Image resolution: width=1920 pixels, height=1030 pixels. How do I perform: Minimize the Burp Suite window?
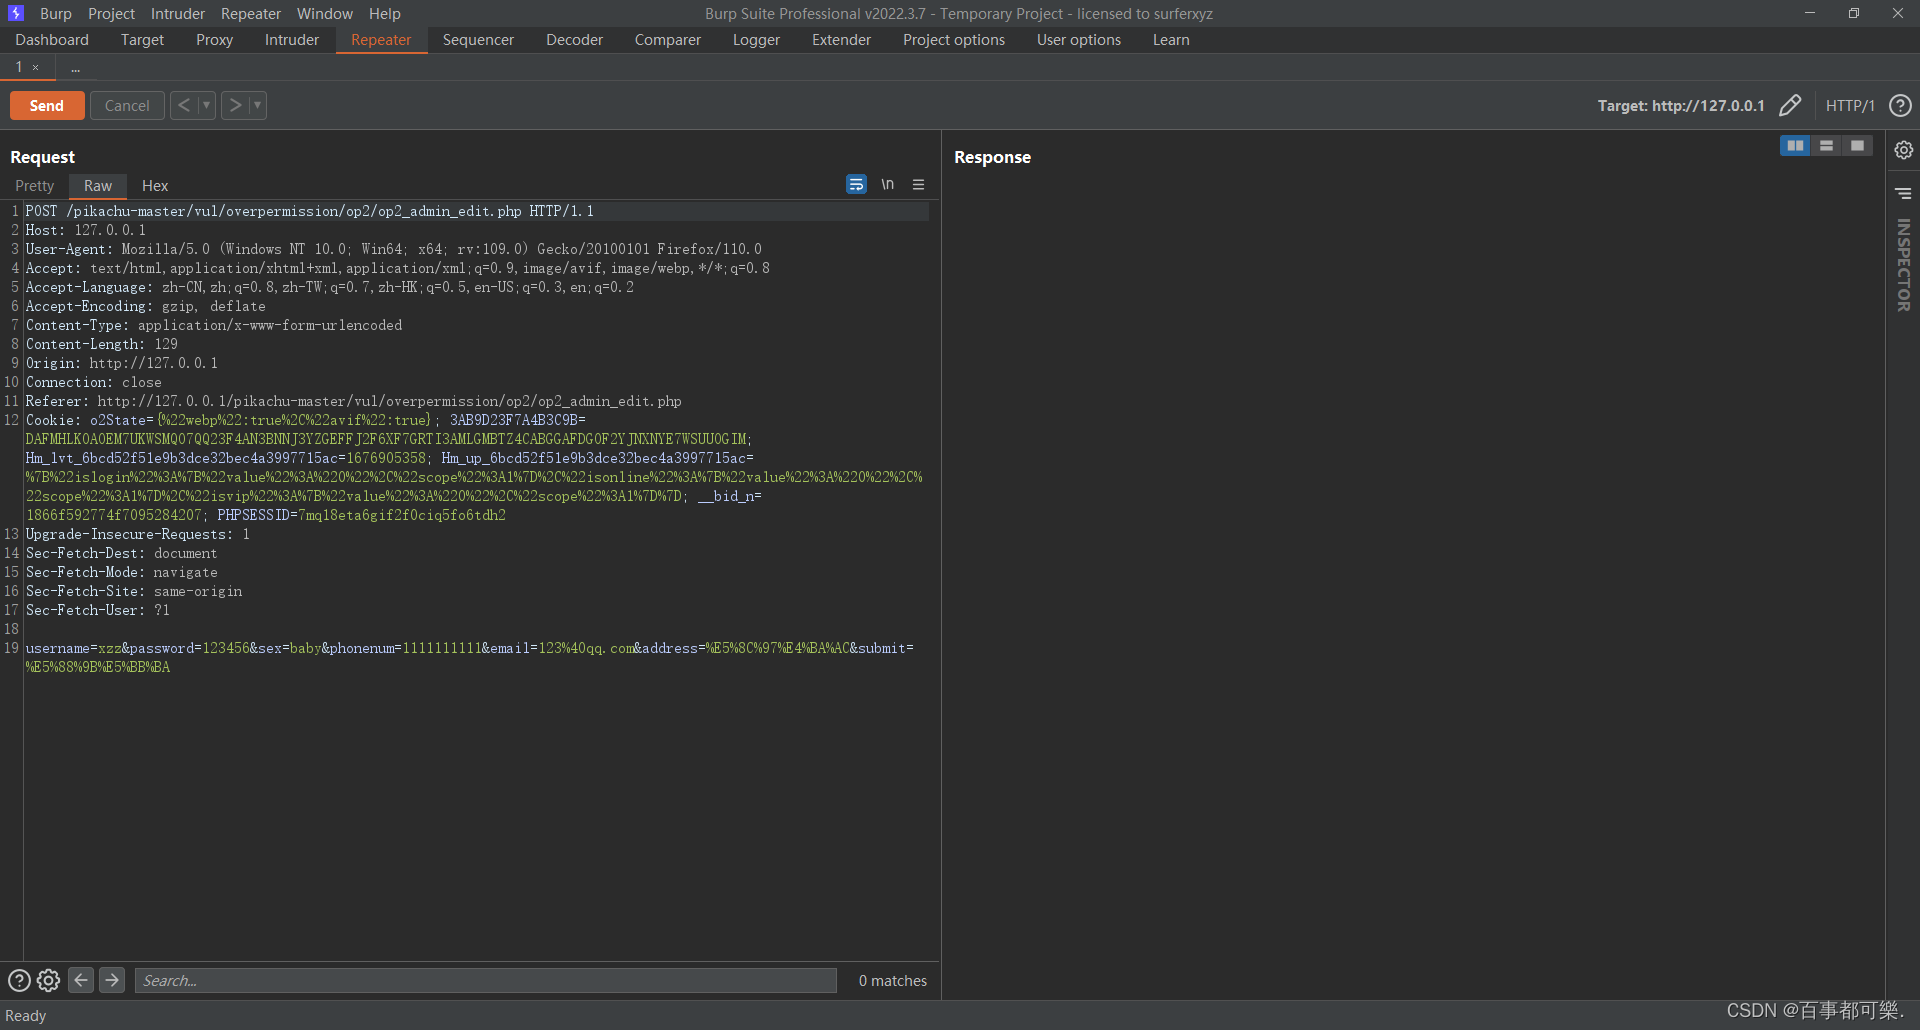pyautogui.click(x=1809, y=13)
